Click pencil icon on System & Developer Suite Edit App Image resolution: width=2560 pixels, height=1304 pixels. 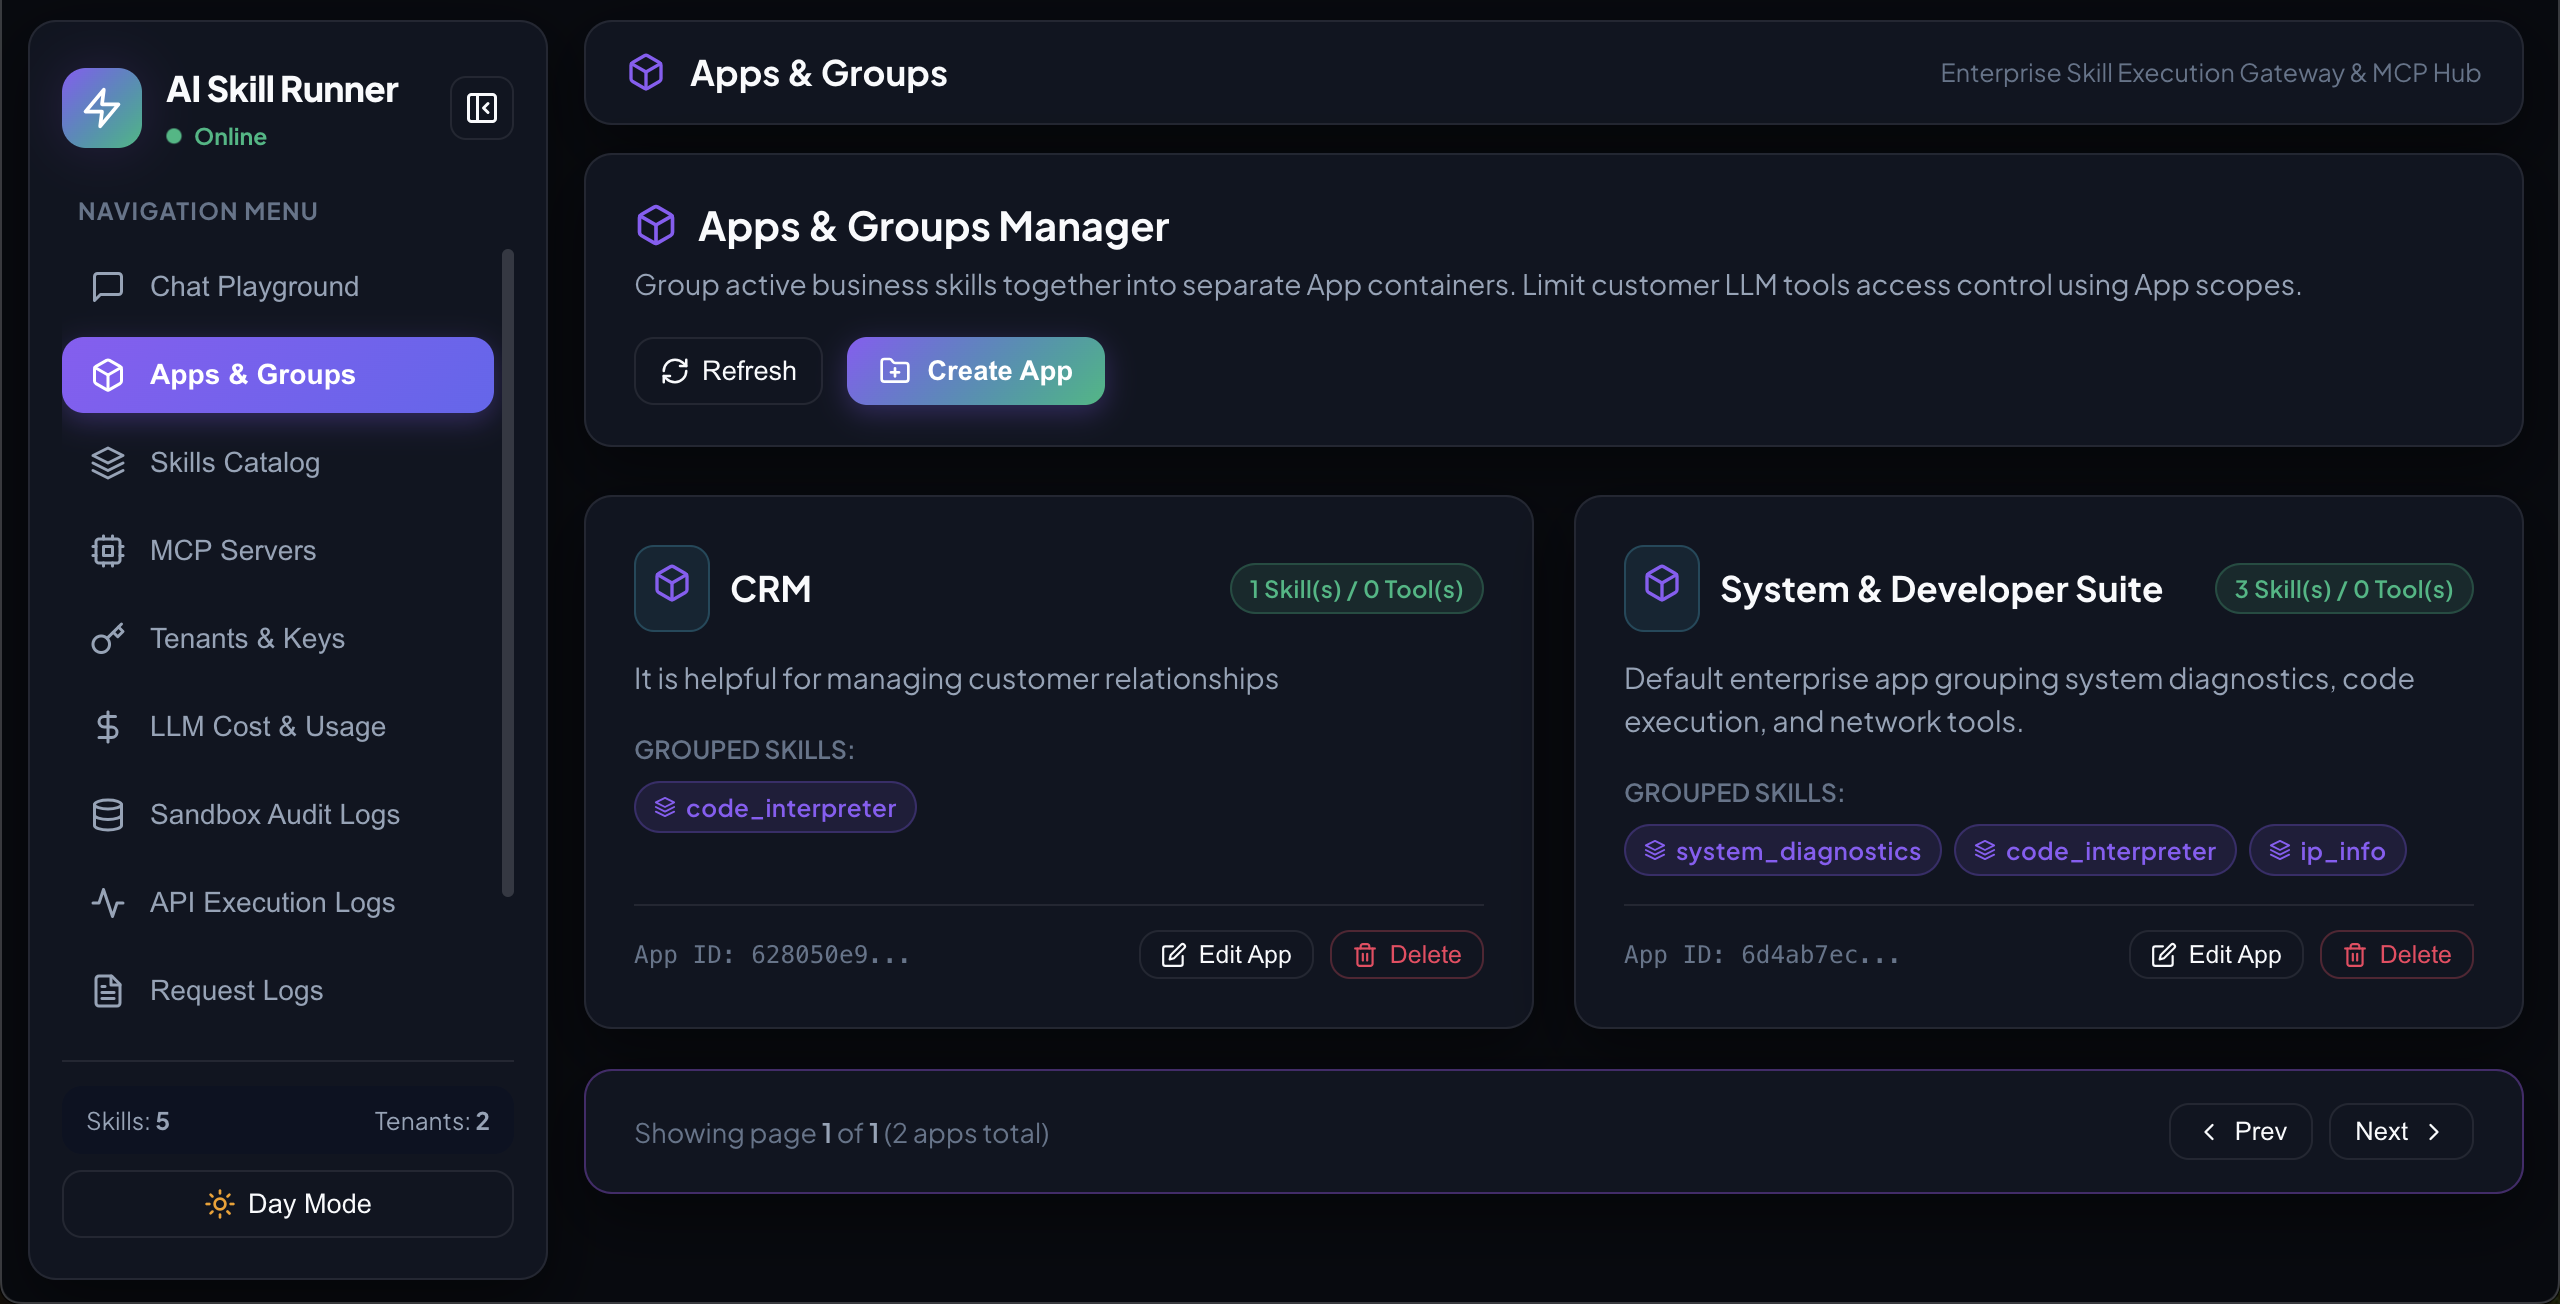(2164, 955)
